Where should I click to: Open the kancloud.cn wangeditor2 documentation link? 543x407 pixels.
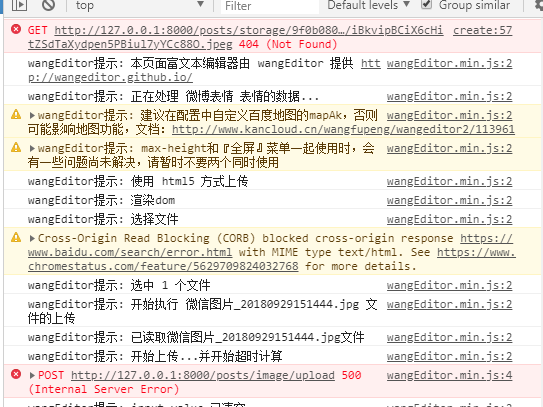coord(343,129)
